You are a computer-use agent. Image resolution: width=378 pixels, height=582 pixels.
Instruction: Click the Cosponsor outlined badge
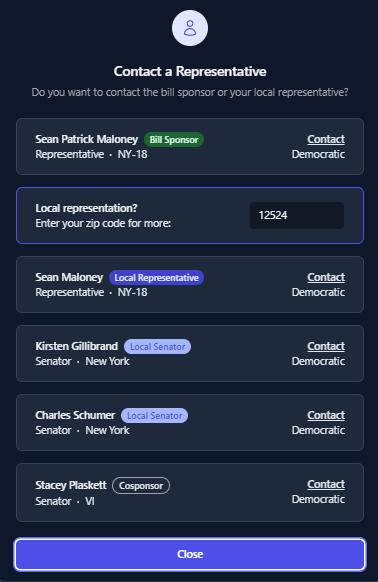coord(141,485)
